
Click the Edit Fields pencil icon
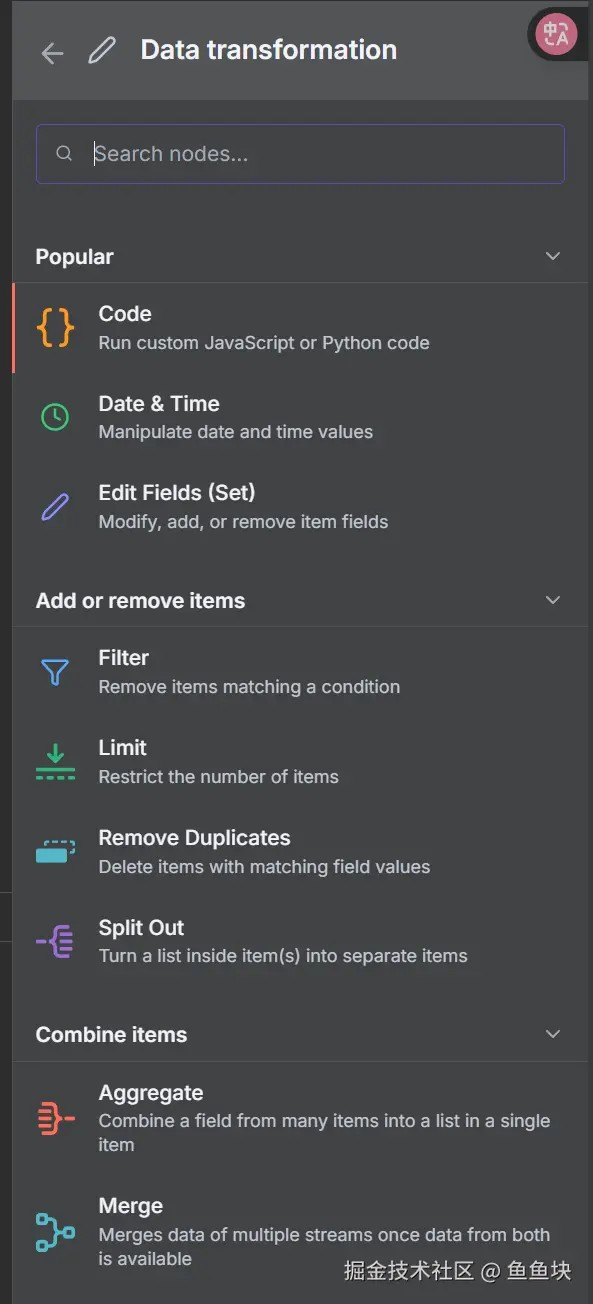[55, 507]
